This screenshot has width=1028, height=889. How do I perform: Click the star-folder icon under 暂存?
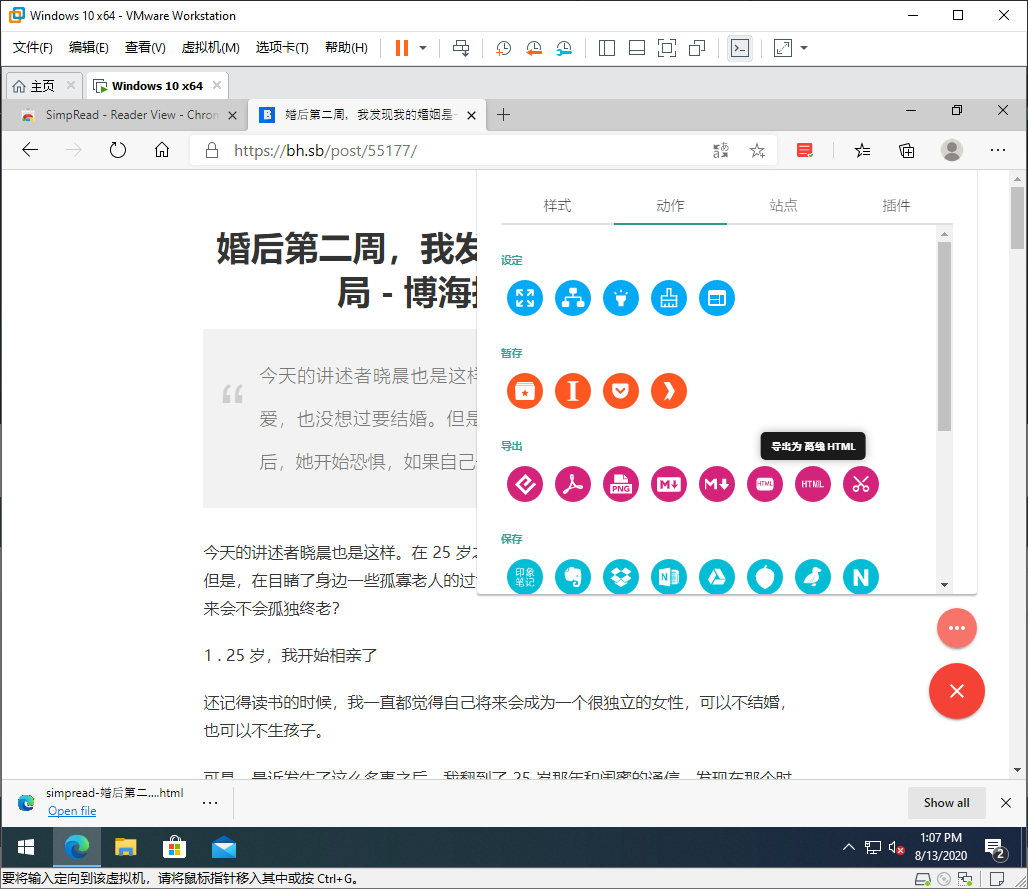click(x=524, y=391)
